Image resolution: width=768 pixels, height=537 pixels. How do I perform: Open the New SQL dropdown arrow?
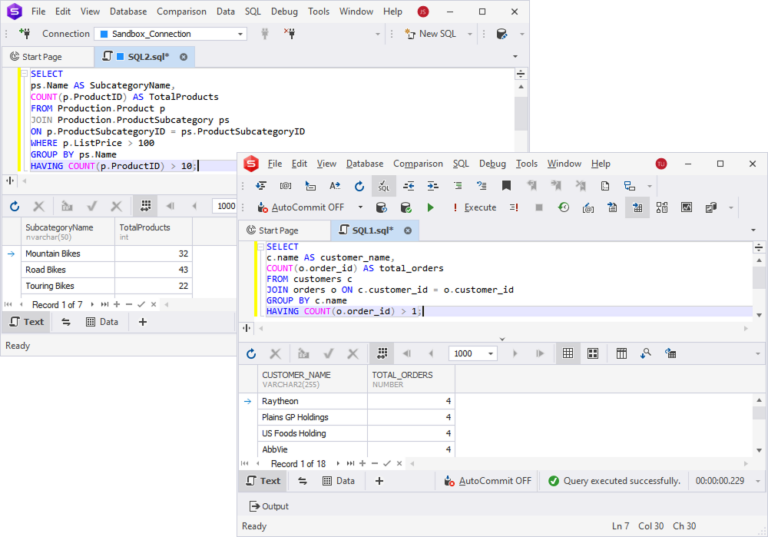(x=466, y=34)
